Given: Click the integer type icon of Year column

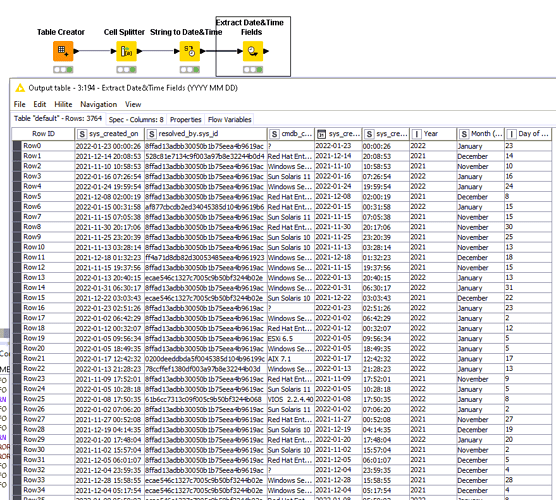Looking at the screenshot, I should pos(417,134).
